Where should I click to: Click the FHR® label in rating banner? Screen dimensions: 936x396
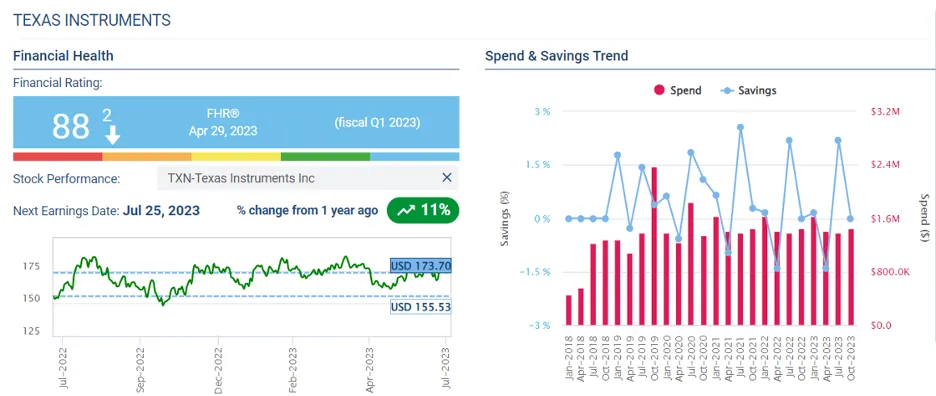[223, 113]
